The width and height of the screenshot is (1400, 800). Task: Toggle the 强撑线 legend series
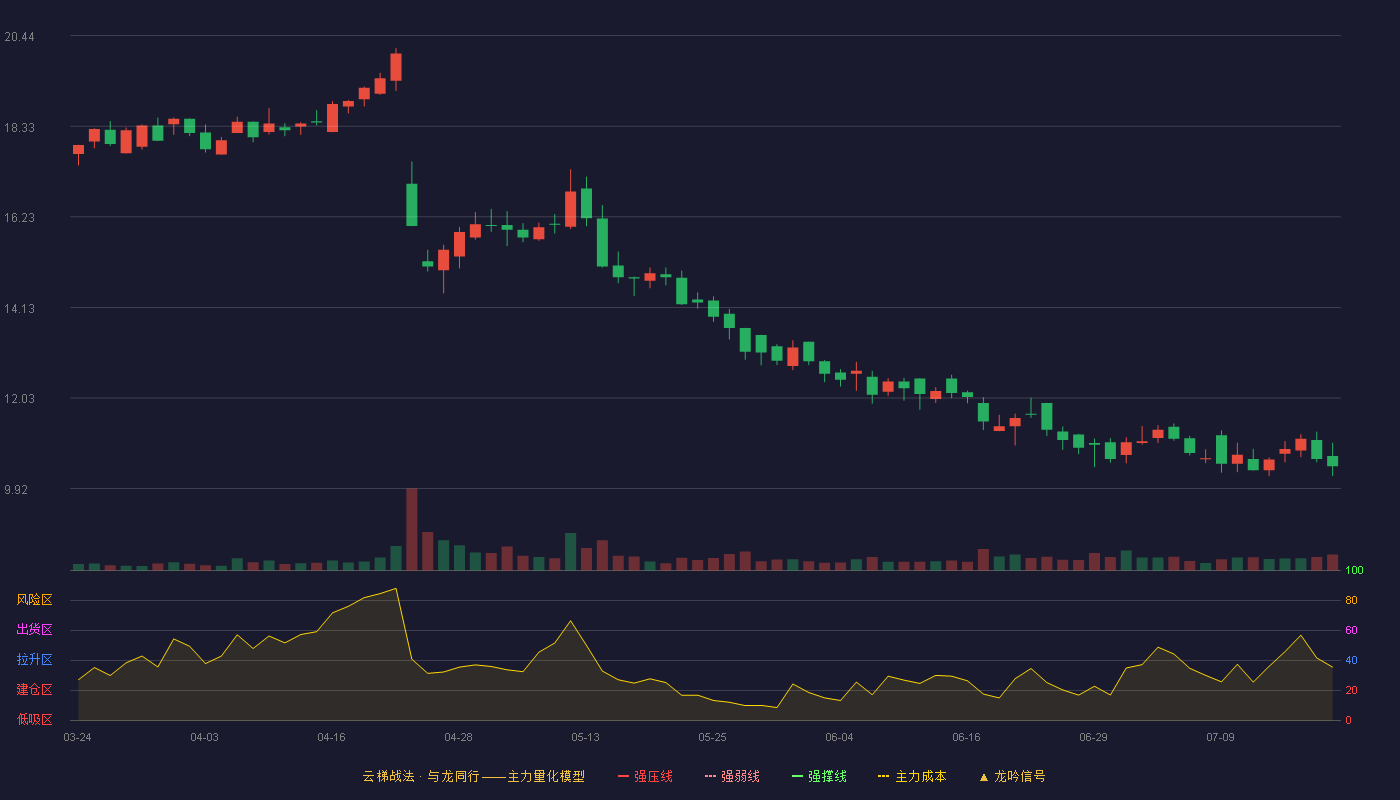[819, 776]
